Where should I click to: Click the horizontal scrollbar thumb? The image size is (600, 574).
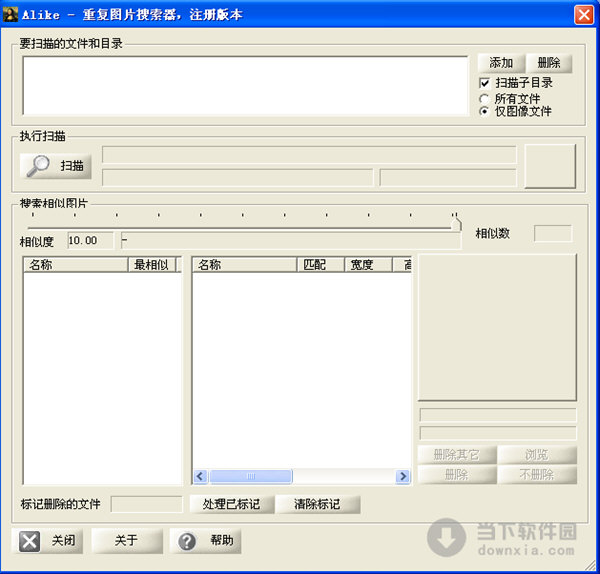(x=251, y=476)
